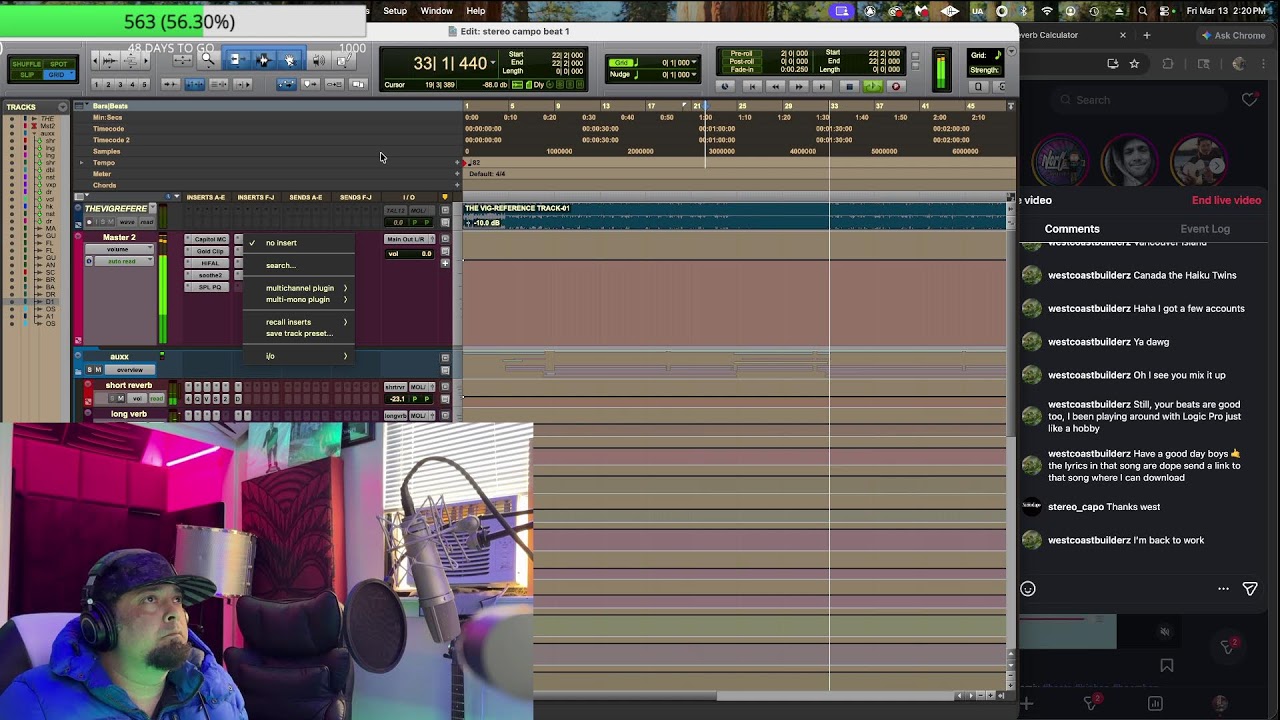Open Master 2 auto read automation dropdown
The height and width of the screenshot is (720, 1280).
123,261
